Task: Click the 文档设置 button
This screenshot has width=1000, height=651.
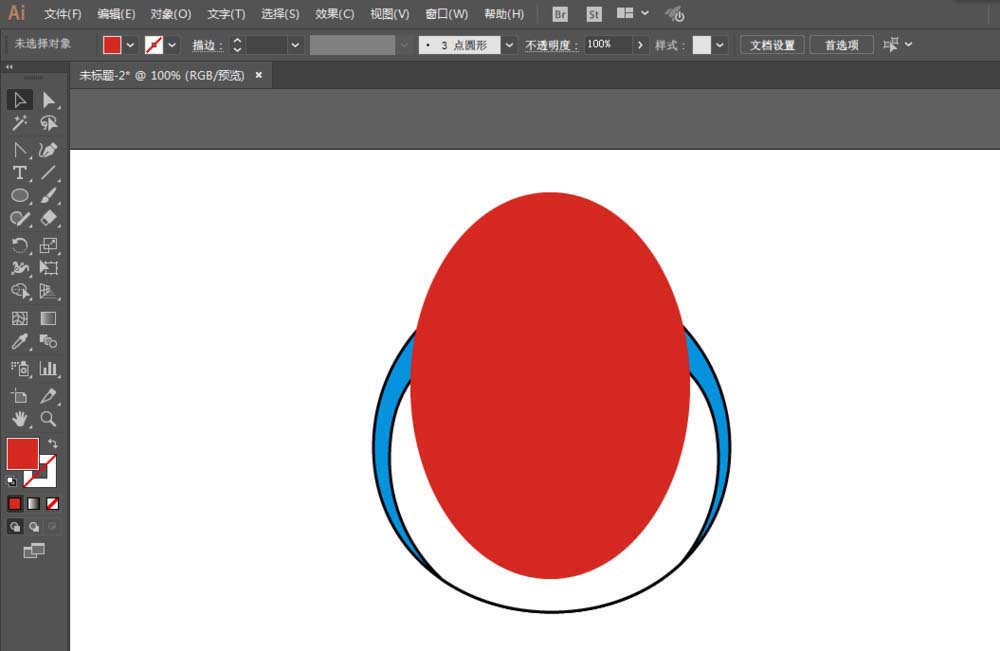Action: click(772, 45)
